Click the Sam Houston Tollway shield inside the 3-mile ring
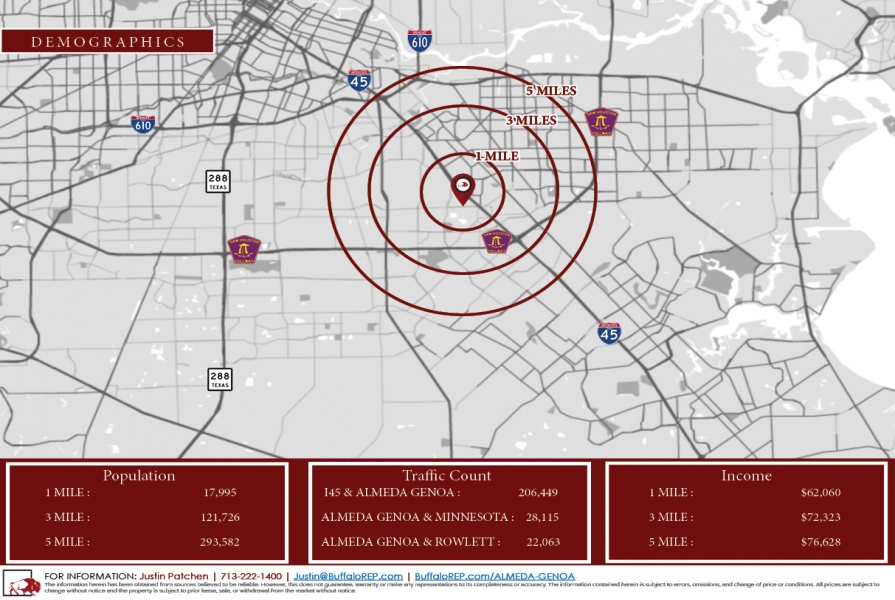Viewport: 895px width, 600px height. [x=495, y=241]
